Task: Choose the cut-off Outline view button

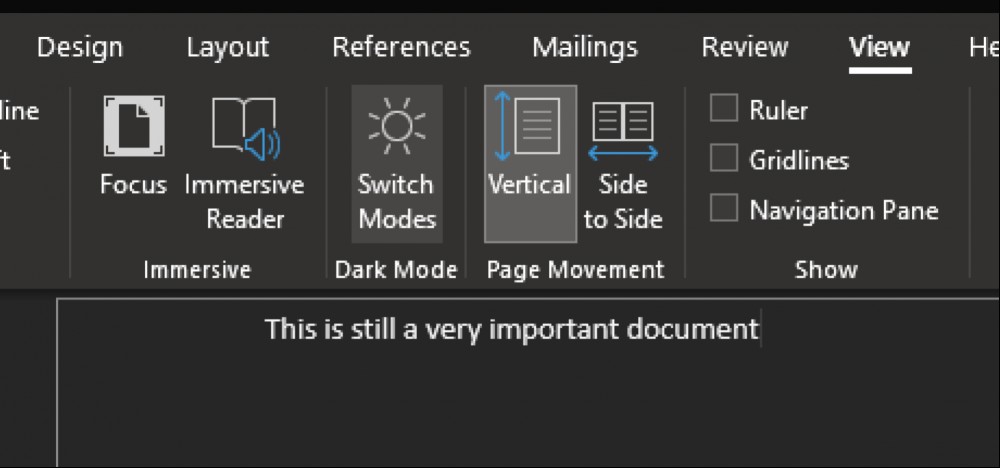Action: tap(19, 111)
